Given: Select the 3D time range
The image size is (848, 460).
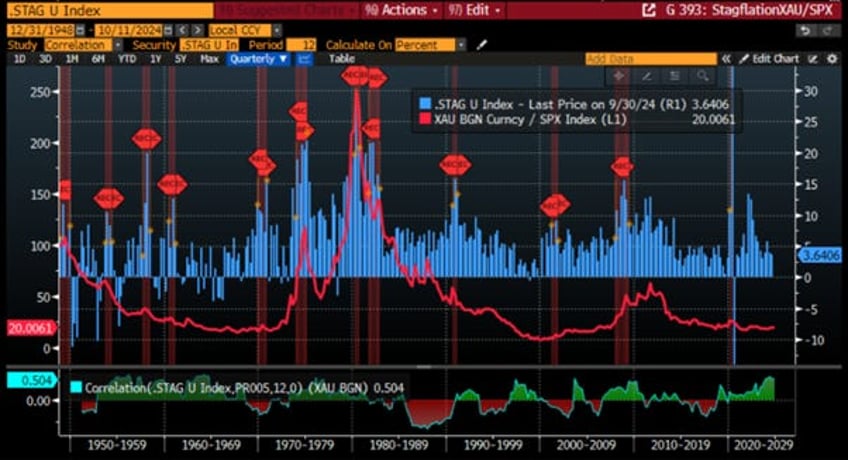Looking at the screenshot, I should click(45, 59).
